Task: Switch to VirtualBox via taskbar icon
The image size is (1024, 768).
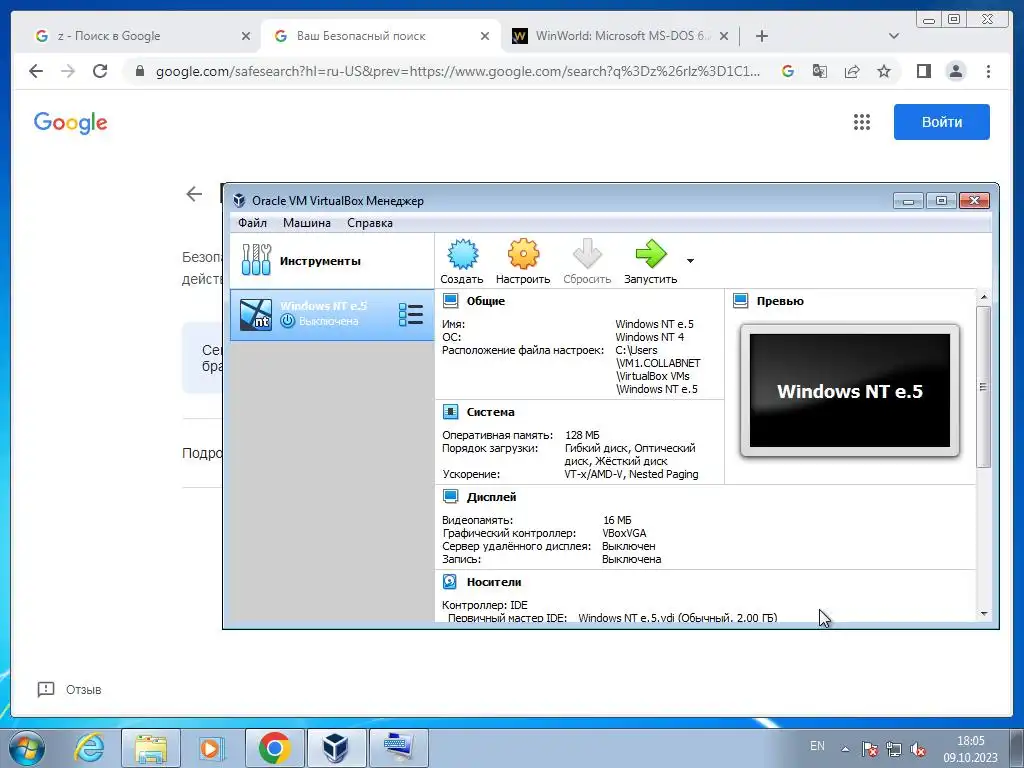Action: pyautogui.click(x=336, y=748)
